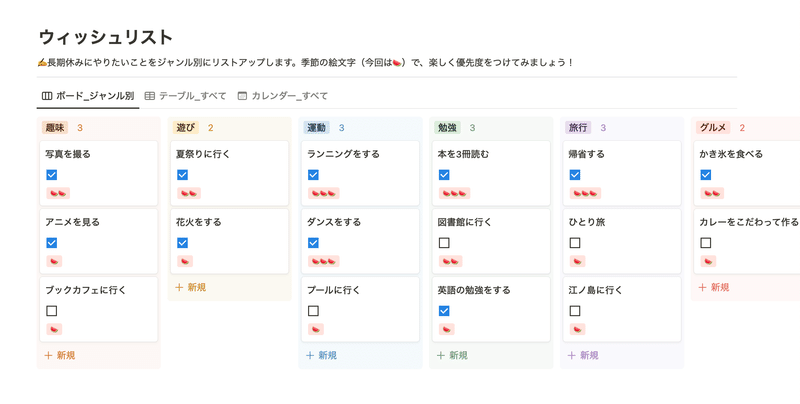This screenshot has height=404, width=800.
Task: Open the 本を3冊読む card title
Action: [463, 154]
